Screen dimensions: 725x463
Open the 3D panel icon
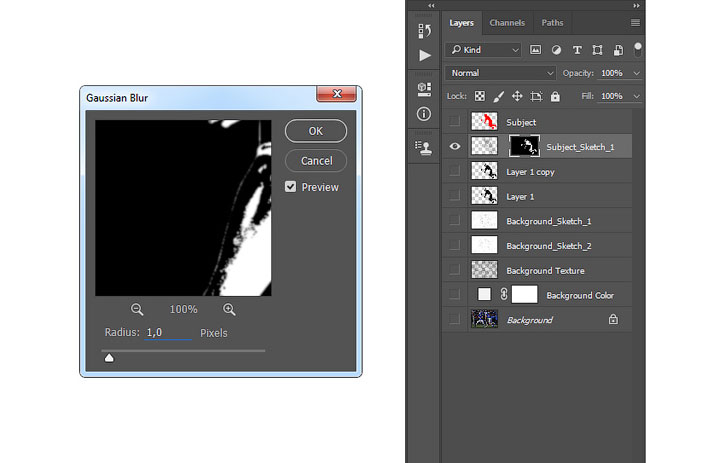coord(424,89)
